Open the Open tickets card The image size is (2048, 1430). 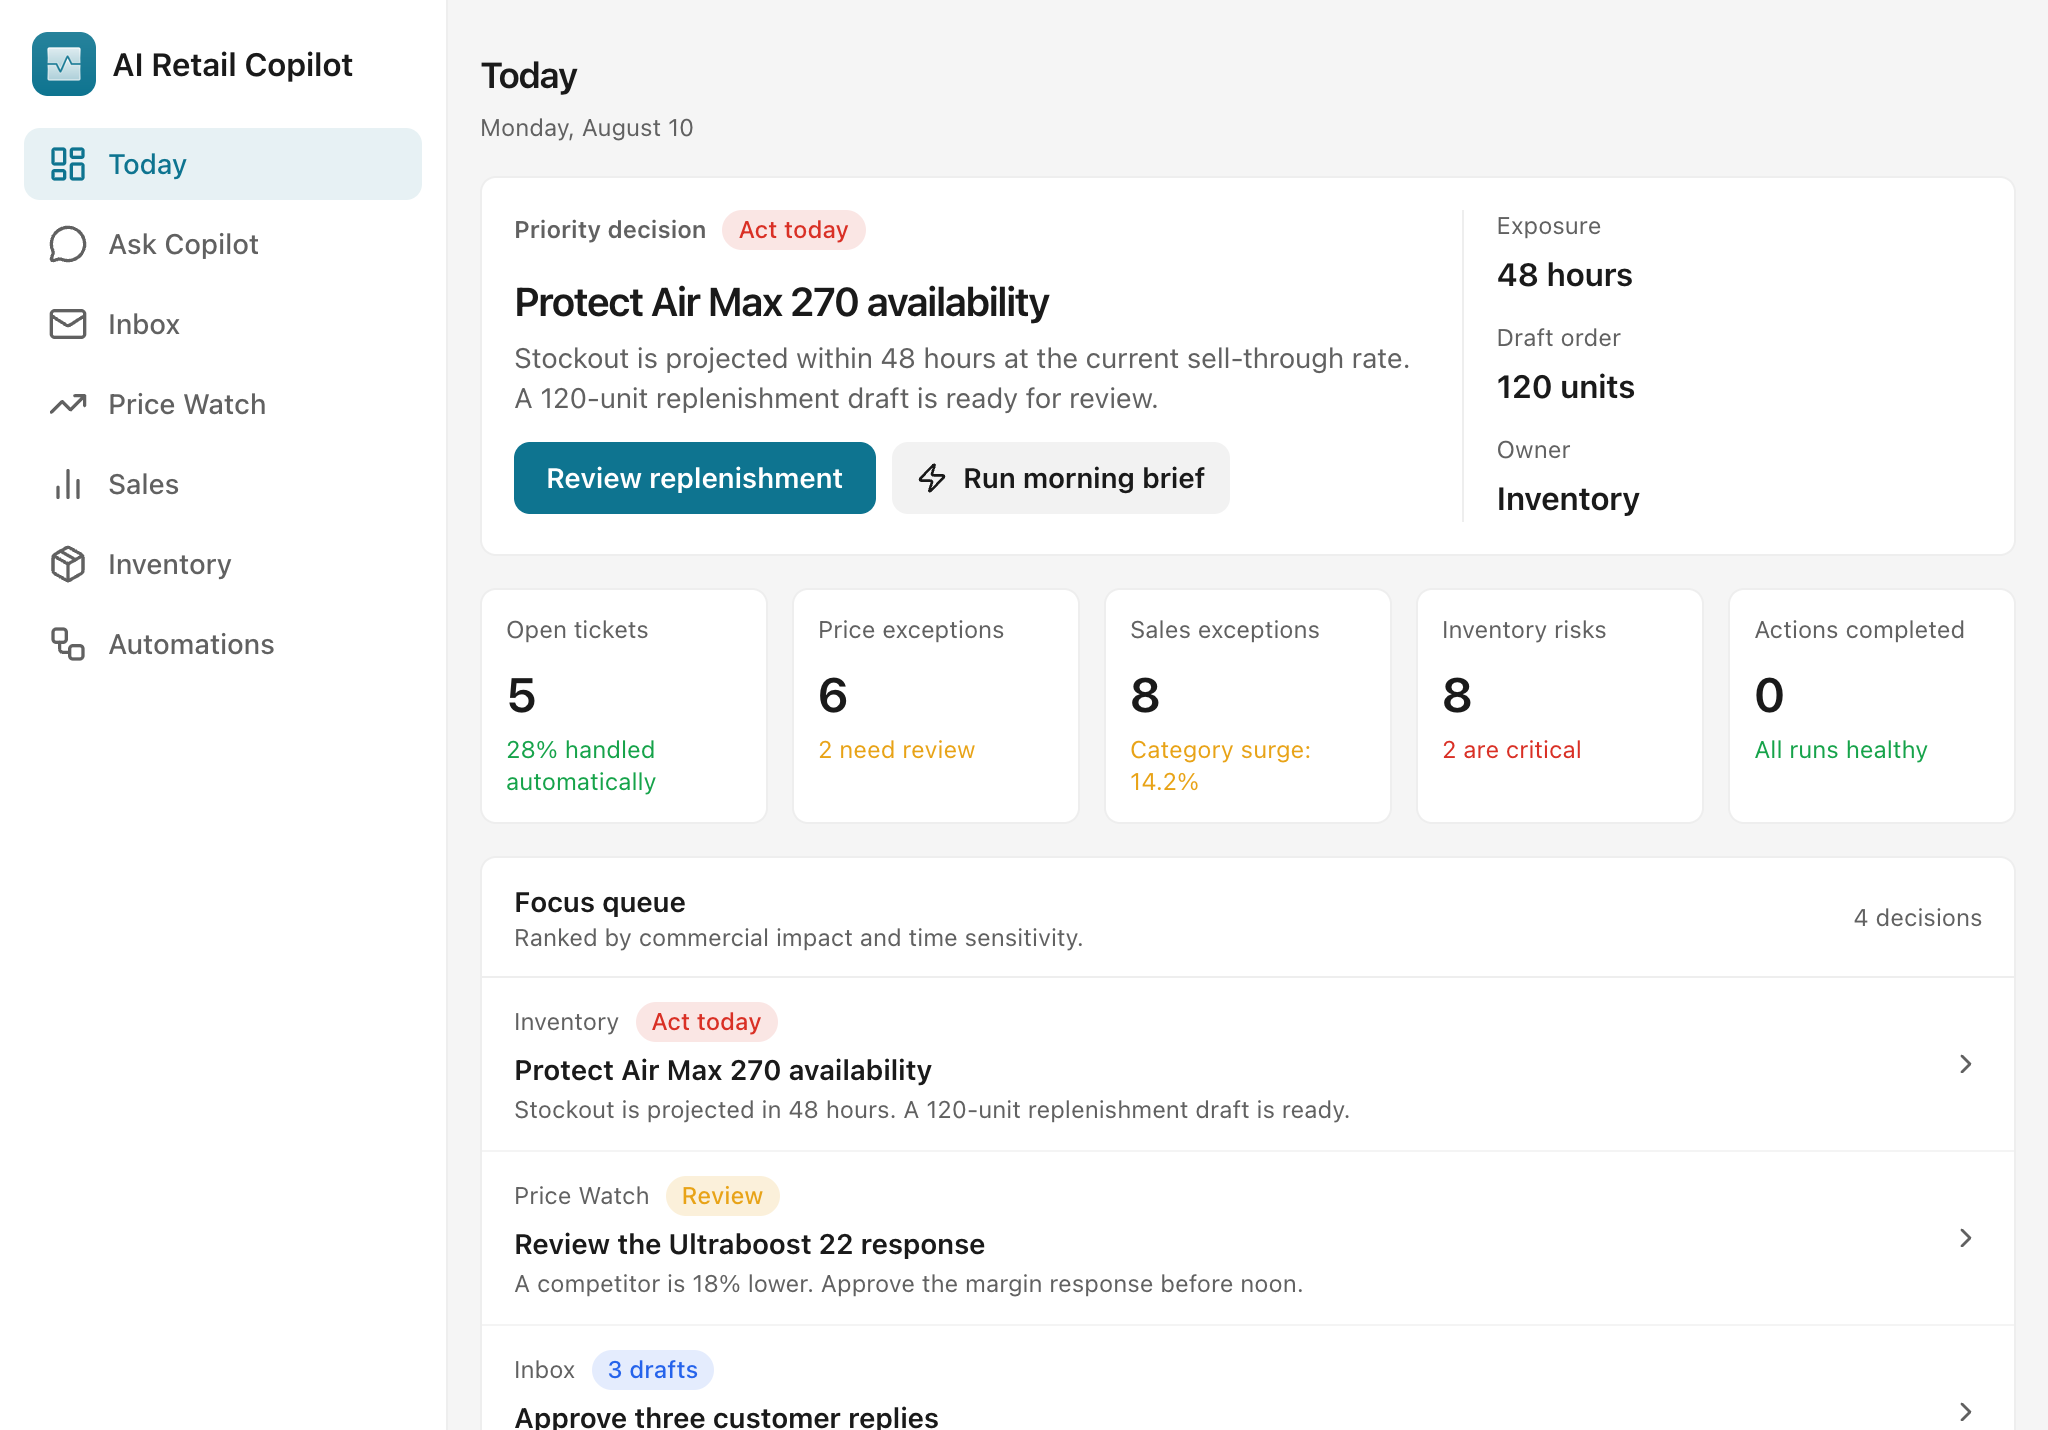[624, 706]
